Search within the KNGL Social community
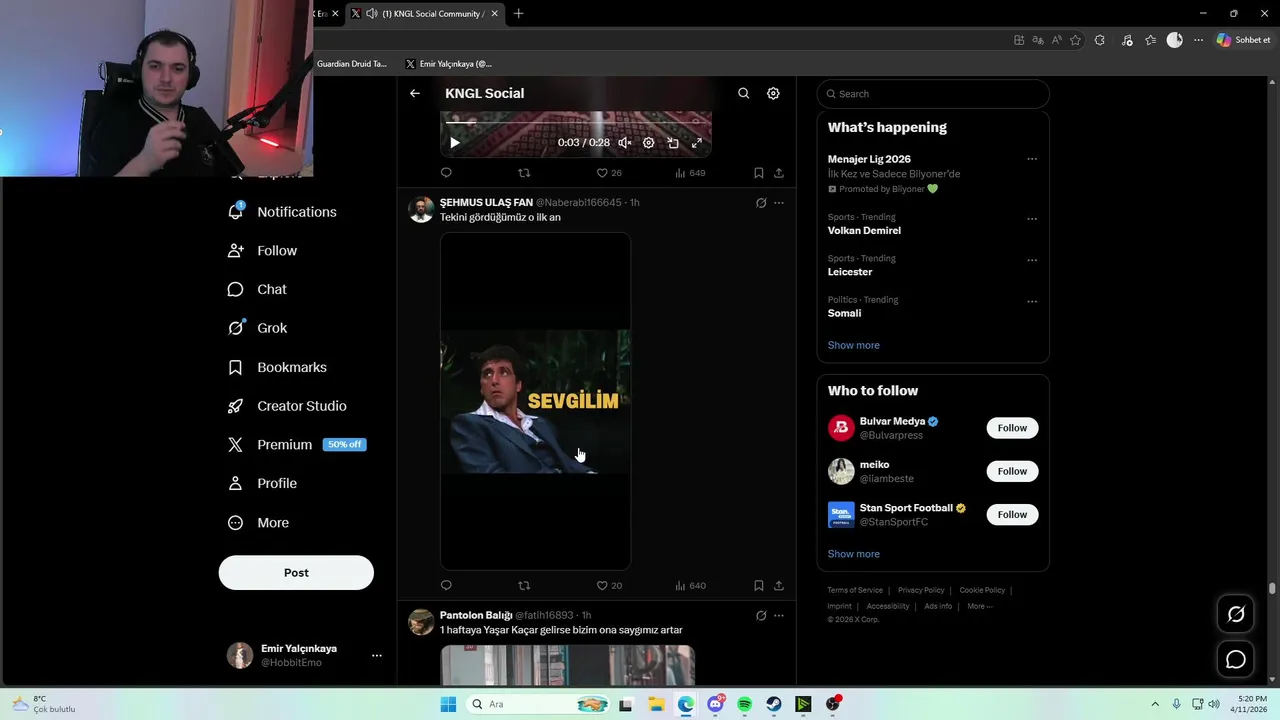The image size is (1280, 720). [x=743, y=93]
